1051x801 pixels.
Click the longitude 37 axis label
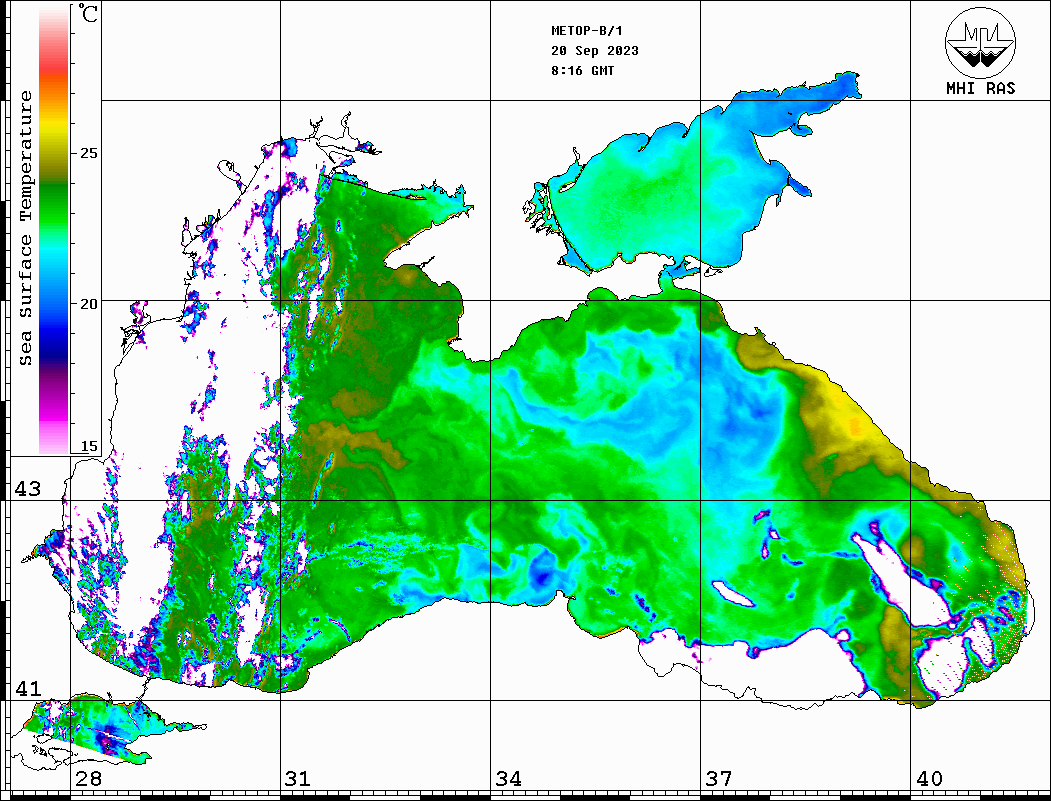tap(718, 779)
